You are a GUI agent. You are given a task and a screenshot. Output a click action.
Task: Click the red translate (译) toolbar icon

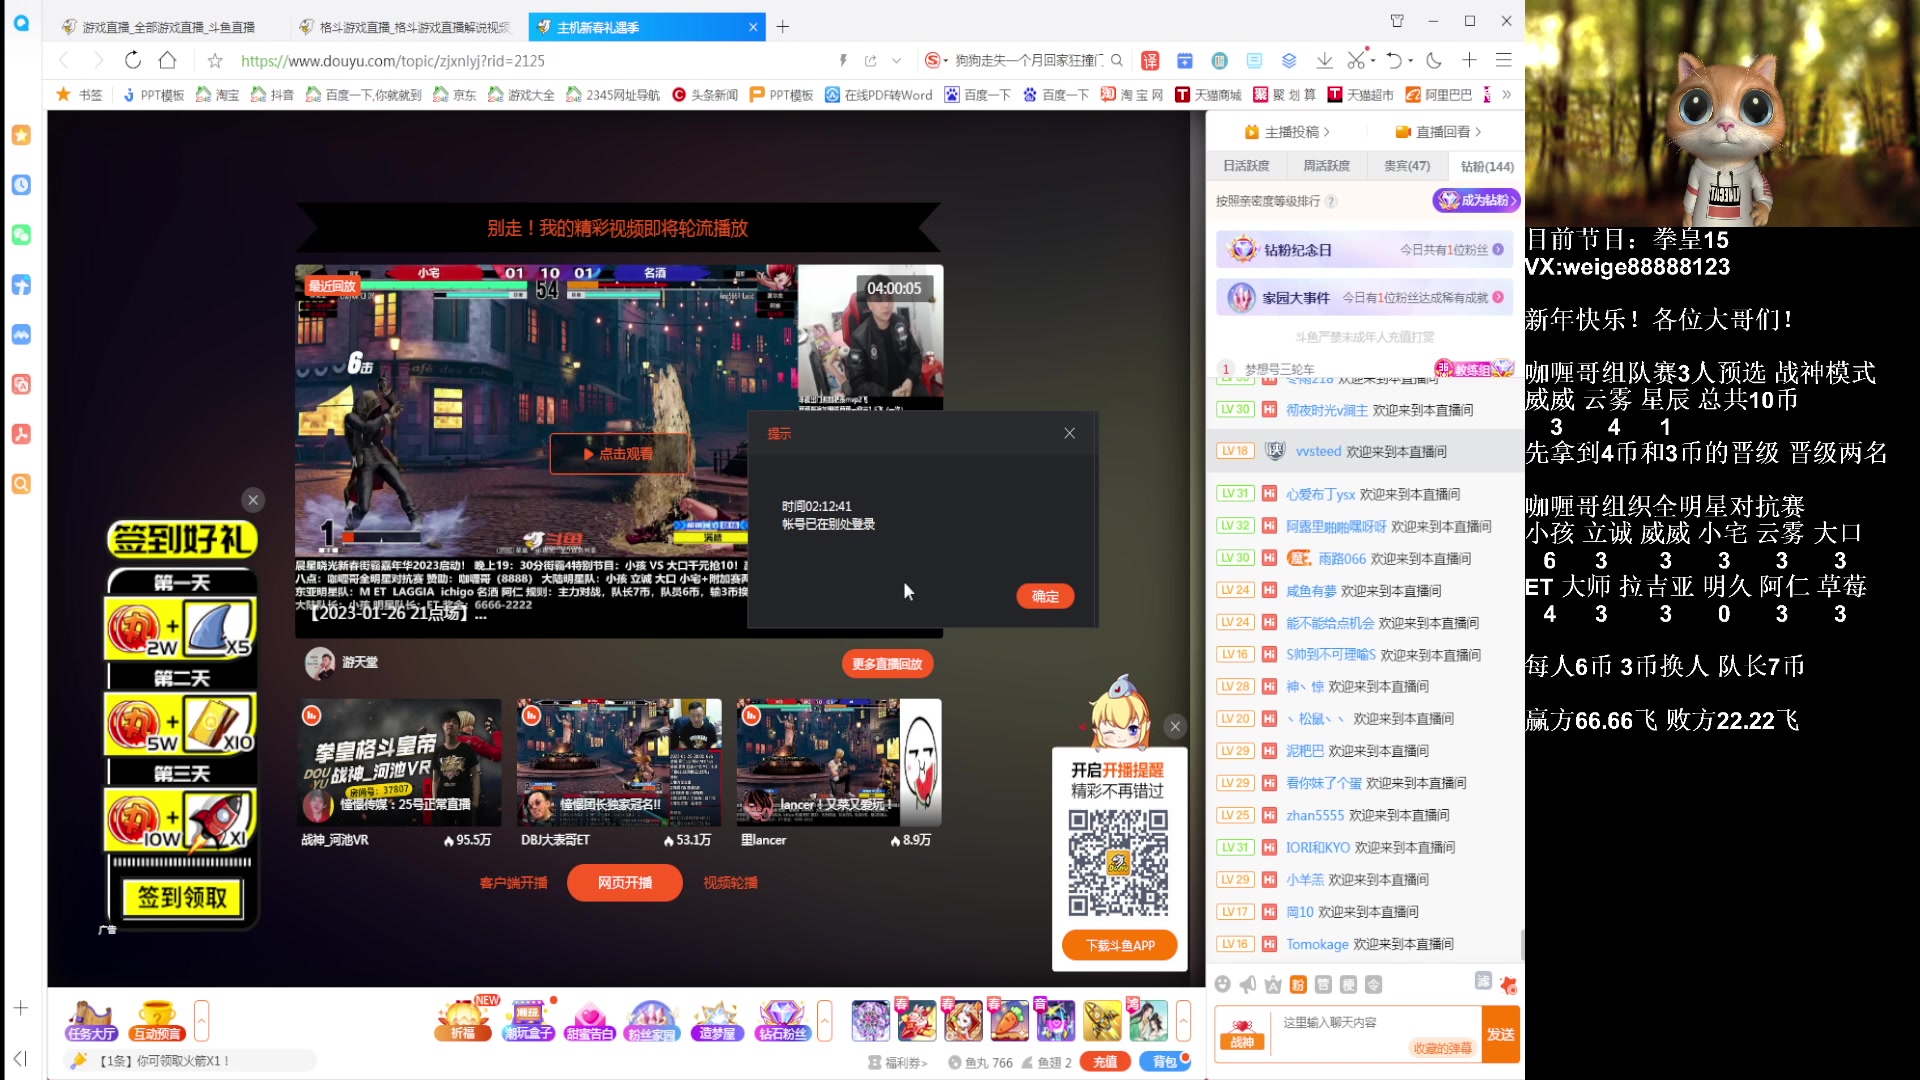[x=1150, y=60]
